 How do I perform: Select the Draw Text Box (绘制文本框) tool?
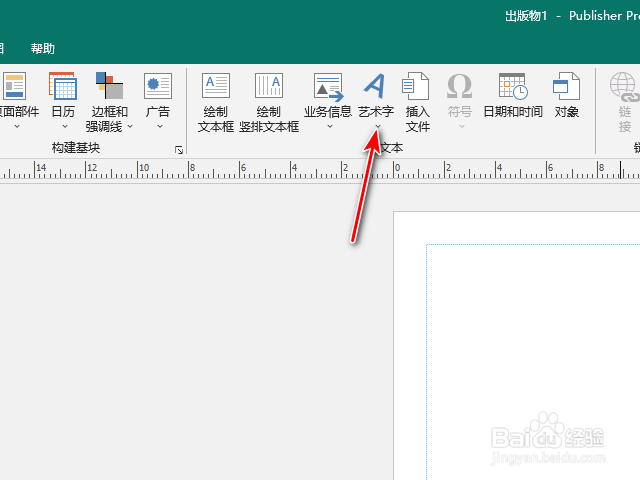tap(216, 103)
